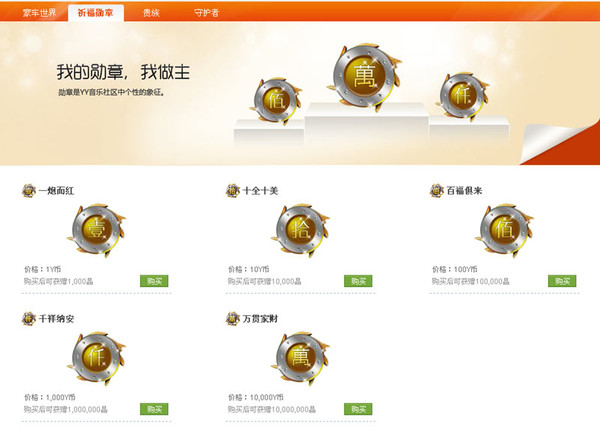The image size is (600, 431).
Task: Select the 祈福勋章 tab
Action: 96,13
